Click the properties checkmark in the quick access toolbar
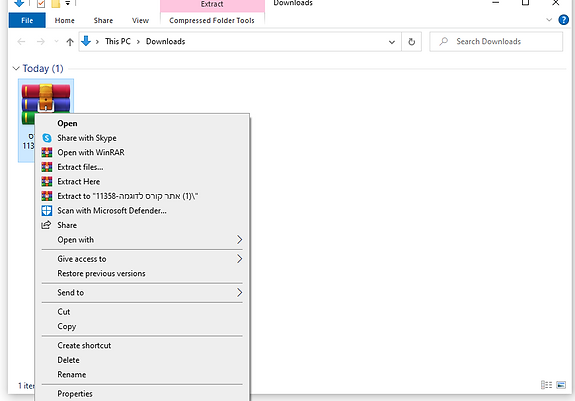Screen dimensions: 575x401 click(x=41, y=4)
